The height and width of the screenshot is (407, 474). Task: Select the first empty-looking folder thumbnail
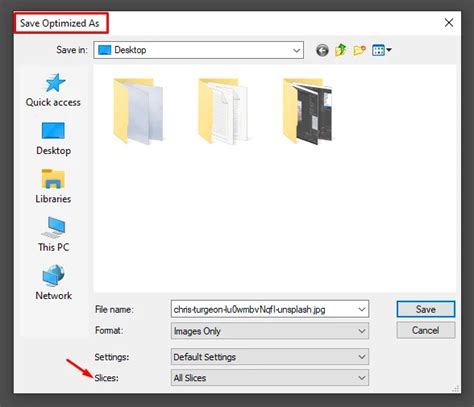138,111
